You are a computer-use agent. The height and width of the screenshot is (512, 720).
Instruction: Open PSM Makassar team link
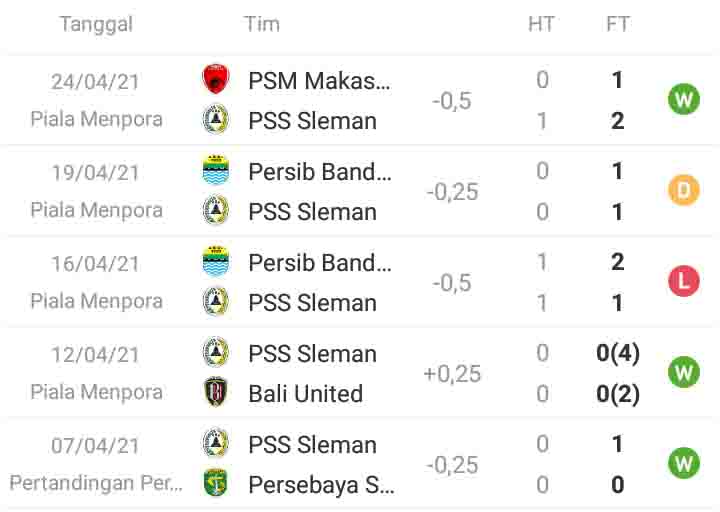(319, 80)
